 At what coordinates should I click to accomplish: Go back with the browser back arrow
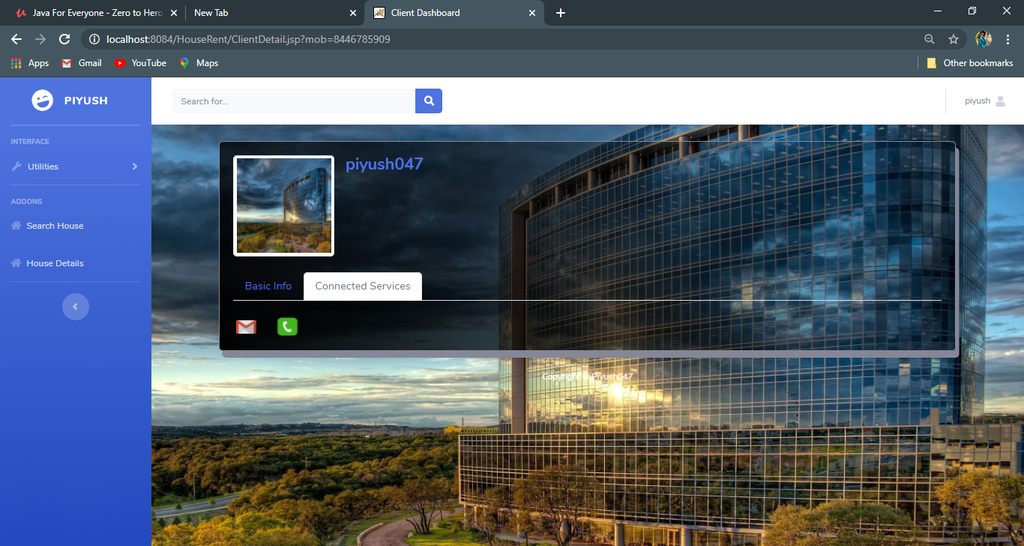point(16,39)
